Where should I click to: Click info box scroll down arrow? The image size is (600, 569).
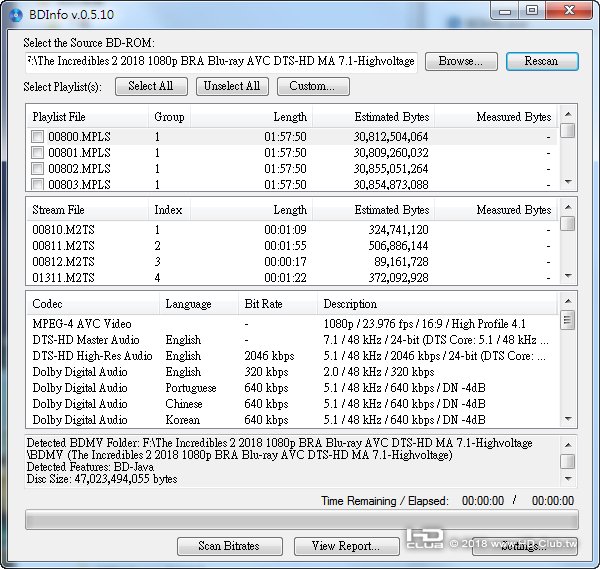point(568,478)
